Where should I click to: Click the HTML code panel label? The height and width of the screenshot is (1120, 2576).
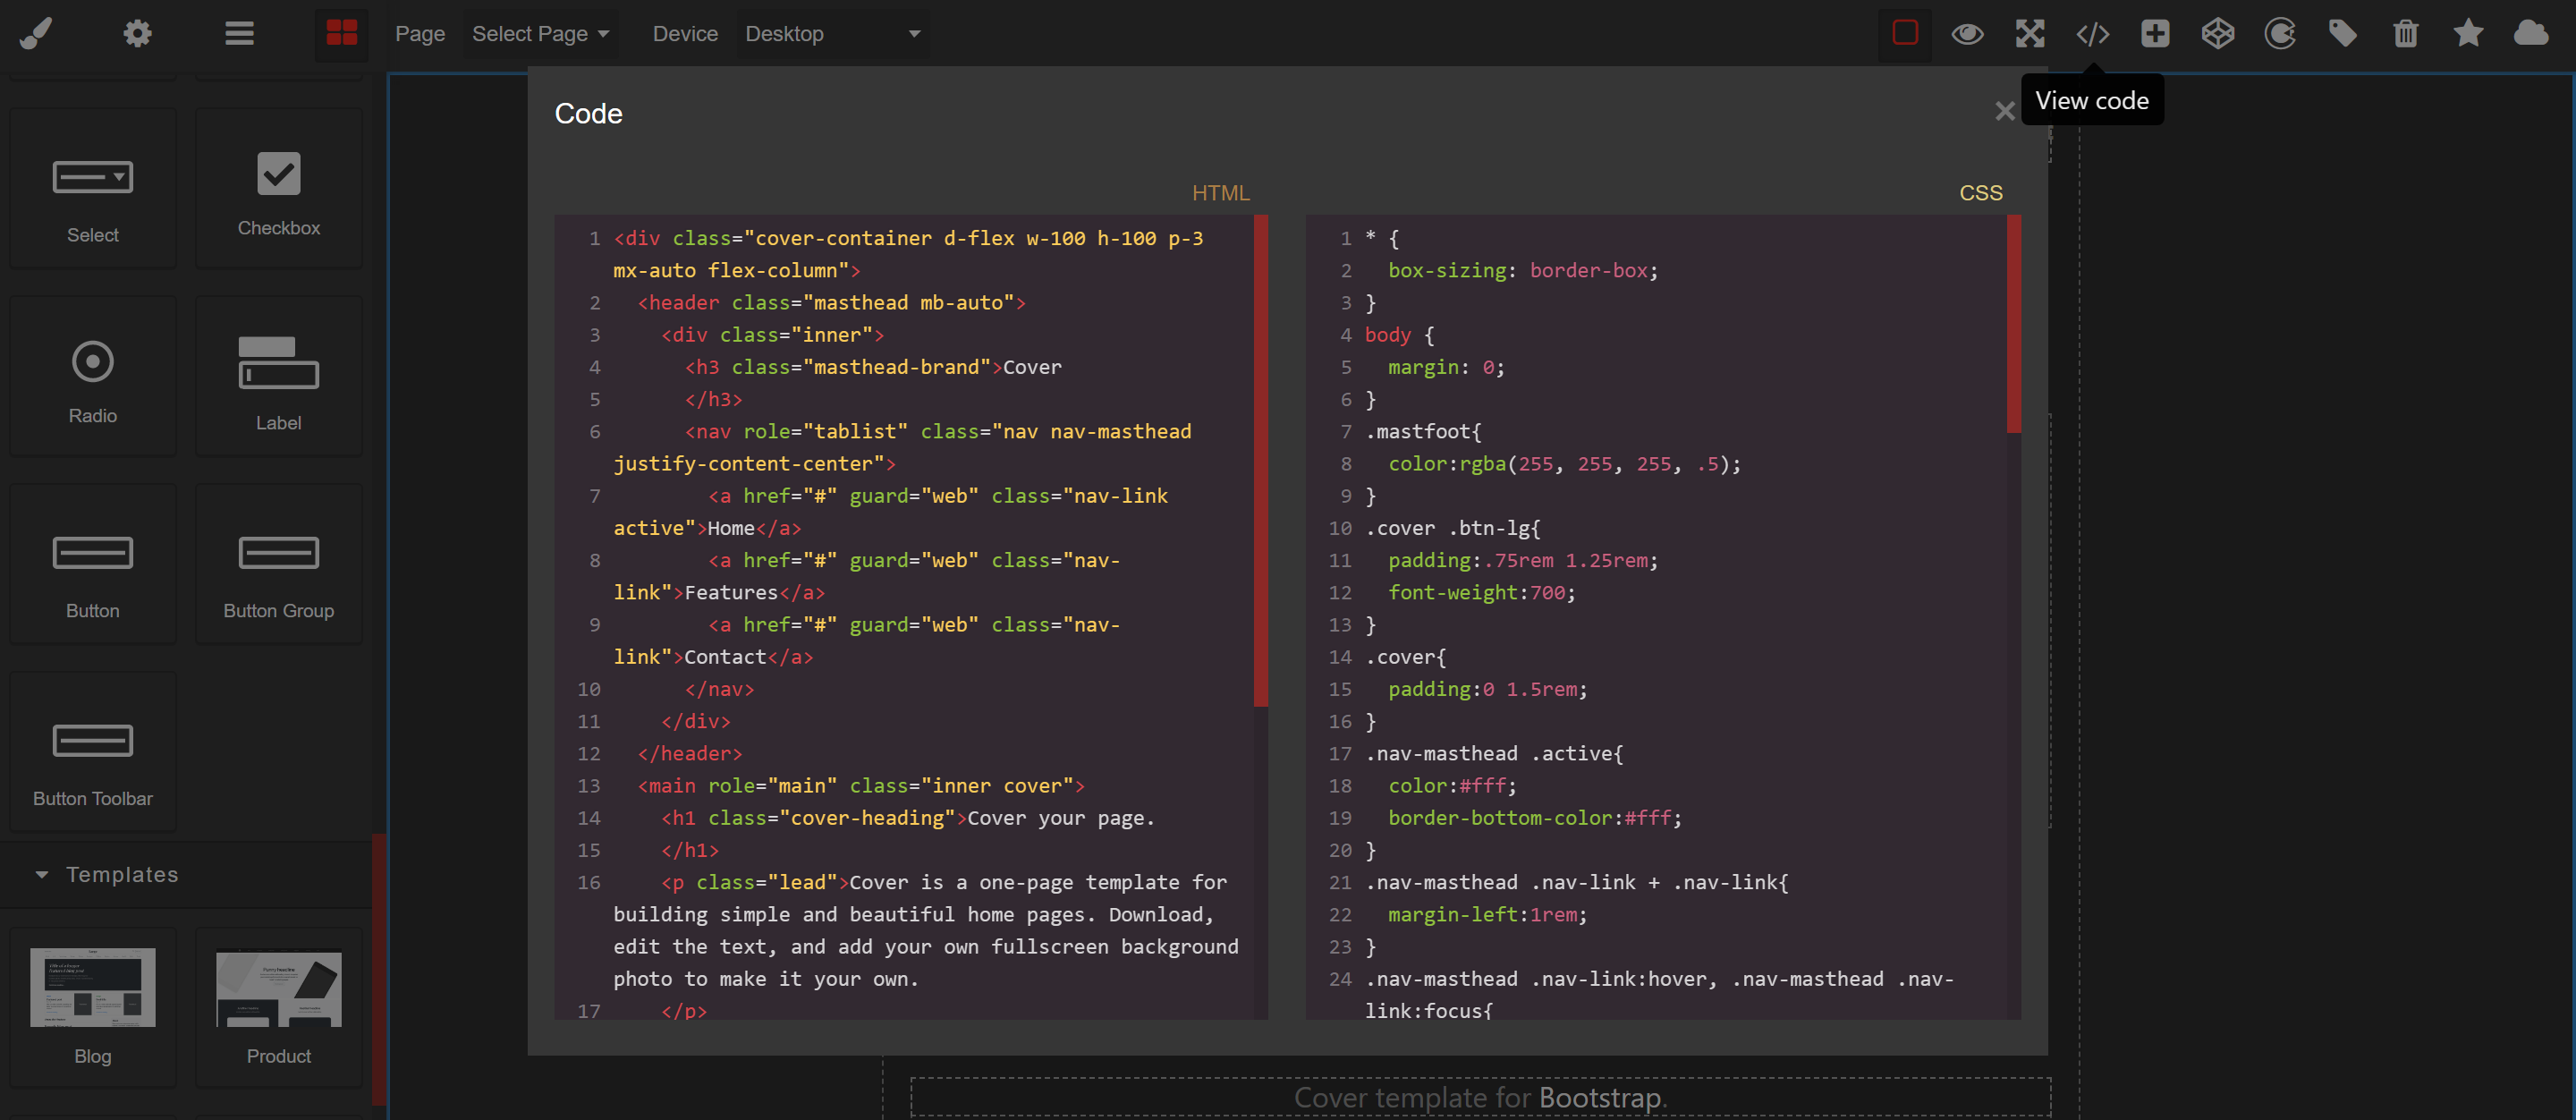tap(1220, 192)
